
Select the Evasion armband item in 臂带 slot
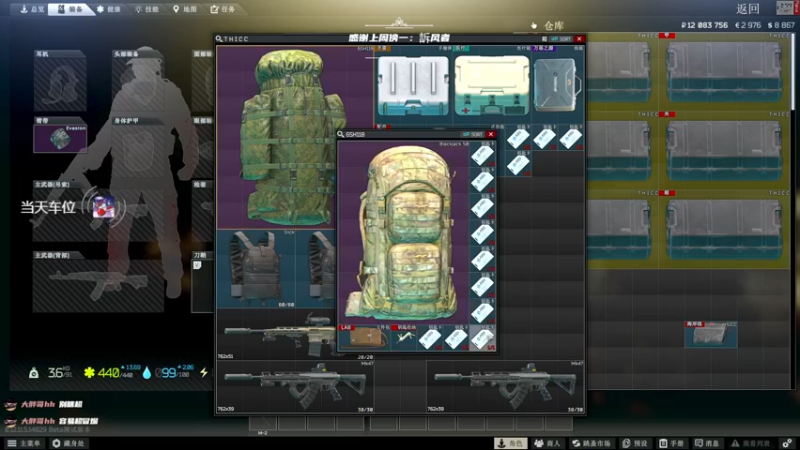[60, 138]
